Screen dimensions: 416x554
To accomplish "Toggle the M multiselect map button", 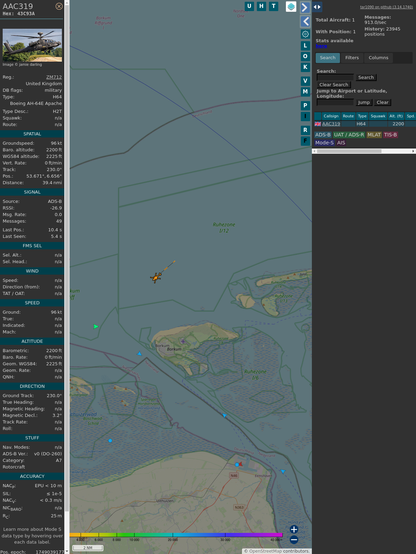I will (x=305, y=92).
